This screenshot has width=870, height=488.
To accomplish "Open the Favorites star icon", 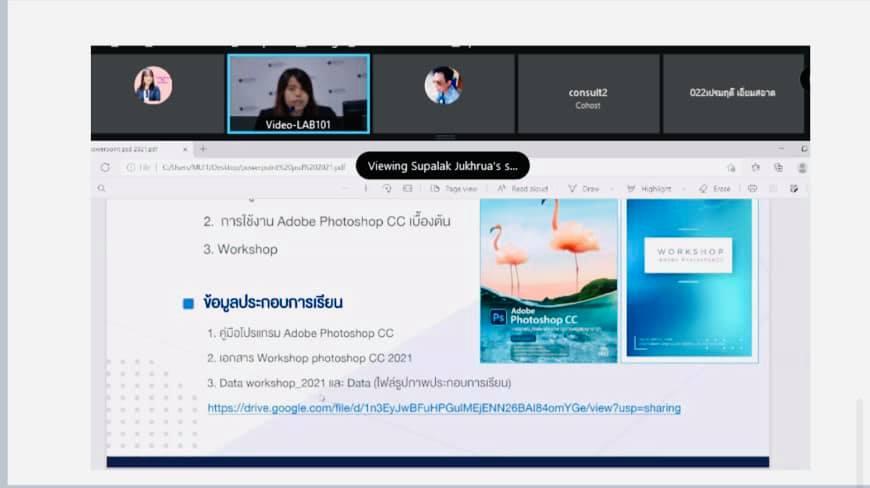I will 756,167.
